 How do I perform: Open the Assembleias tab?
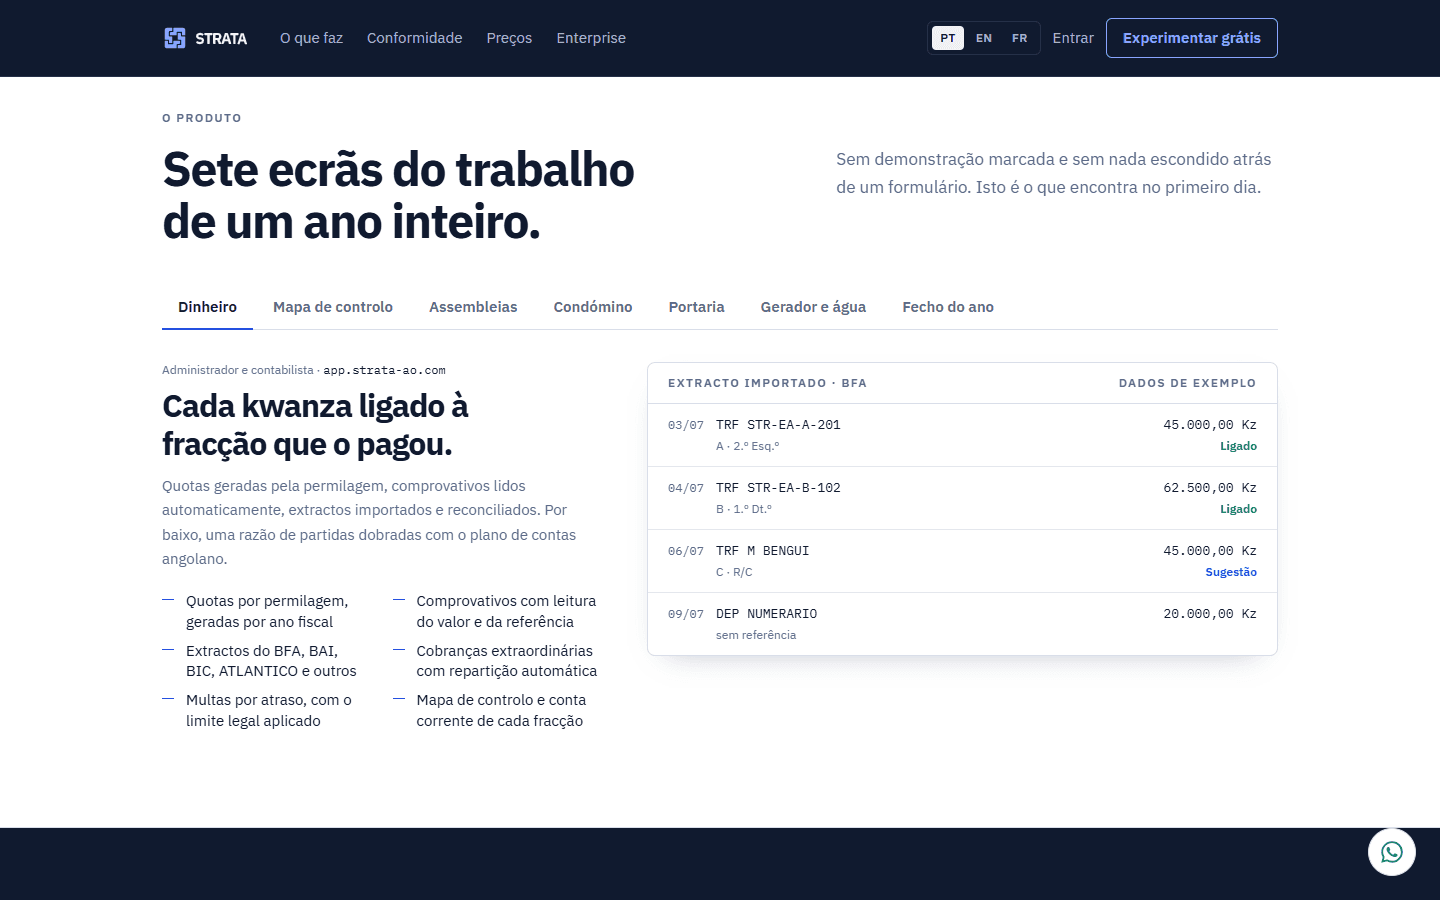pyautogui.click(x=473, y=307)
